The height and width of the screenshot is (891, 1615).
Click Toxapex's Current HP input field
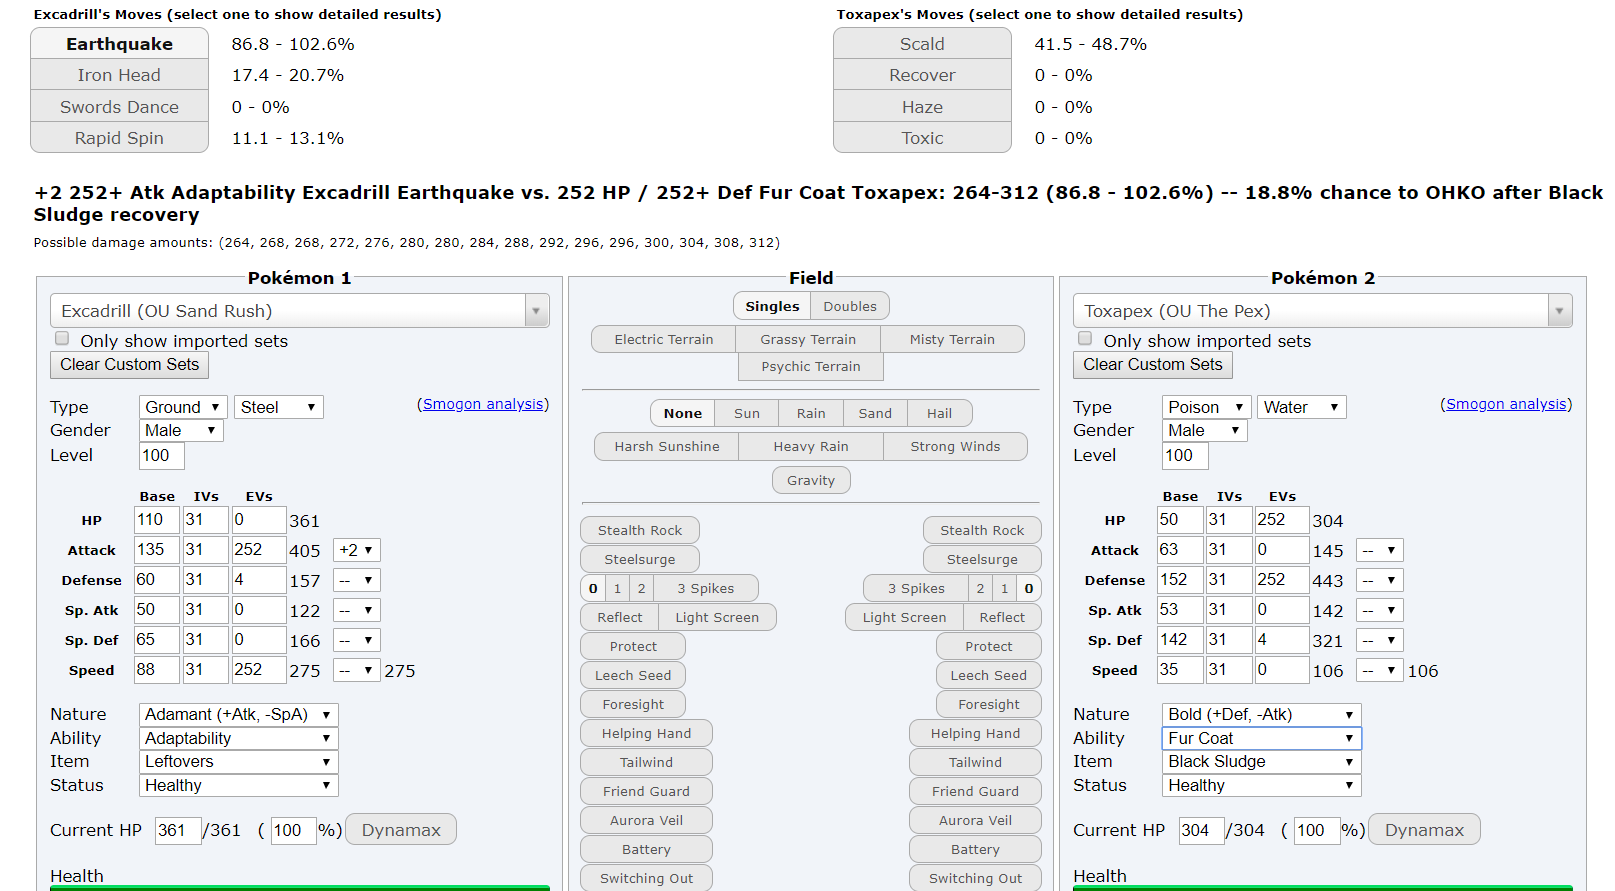(x=1200, y=830)
